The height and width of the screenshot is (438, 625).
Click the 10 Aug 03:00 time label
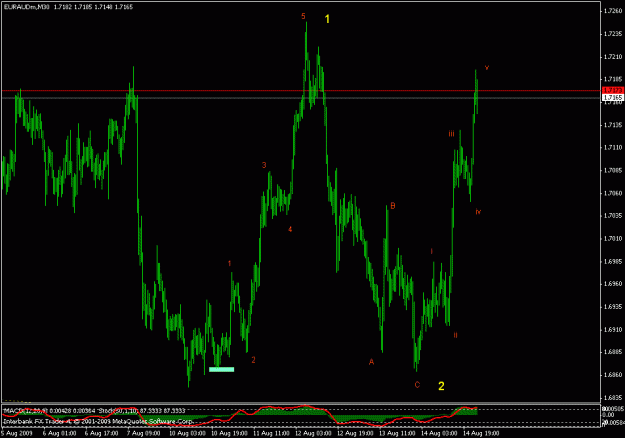coord(187,433)
